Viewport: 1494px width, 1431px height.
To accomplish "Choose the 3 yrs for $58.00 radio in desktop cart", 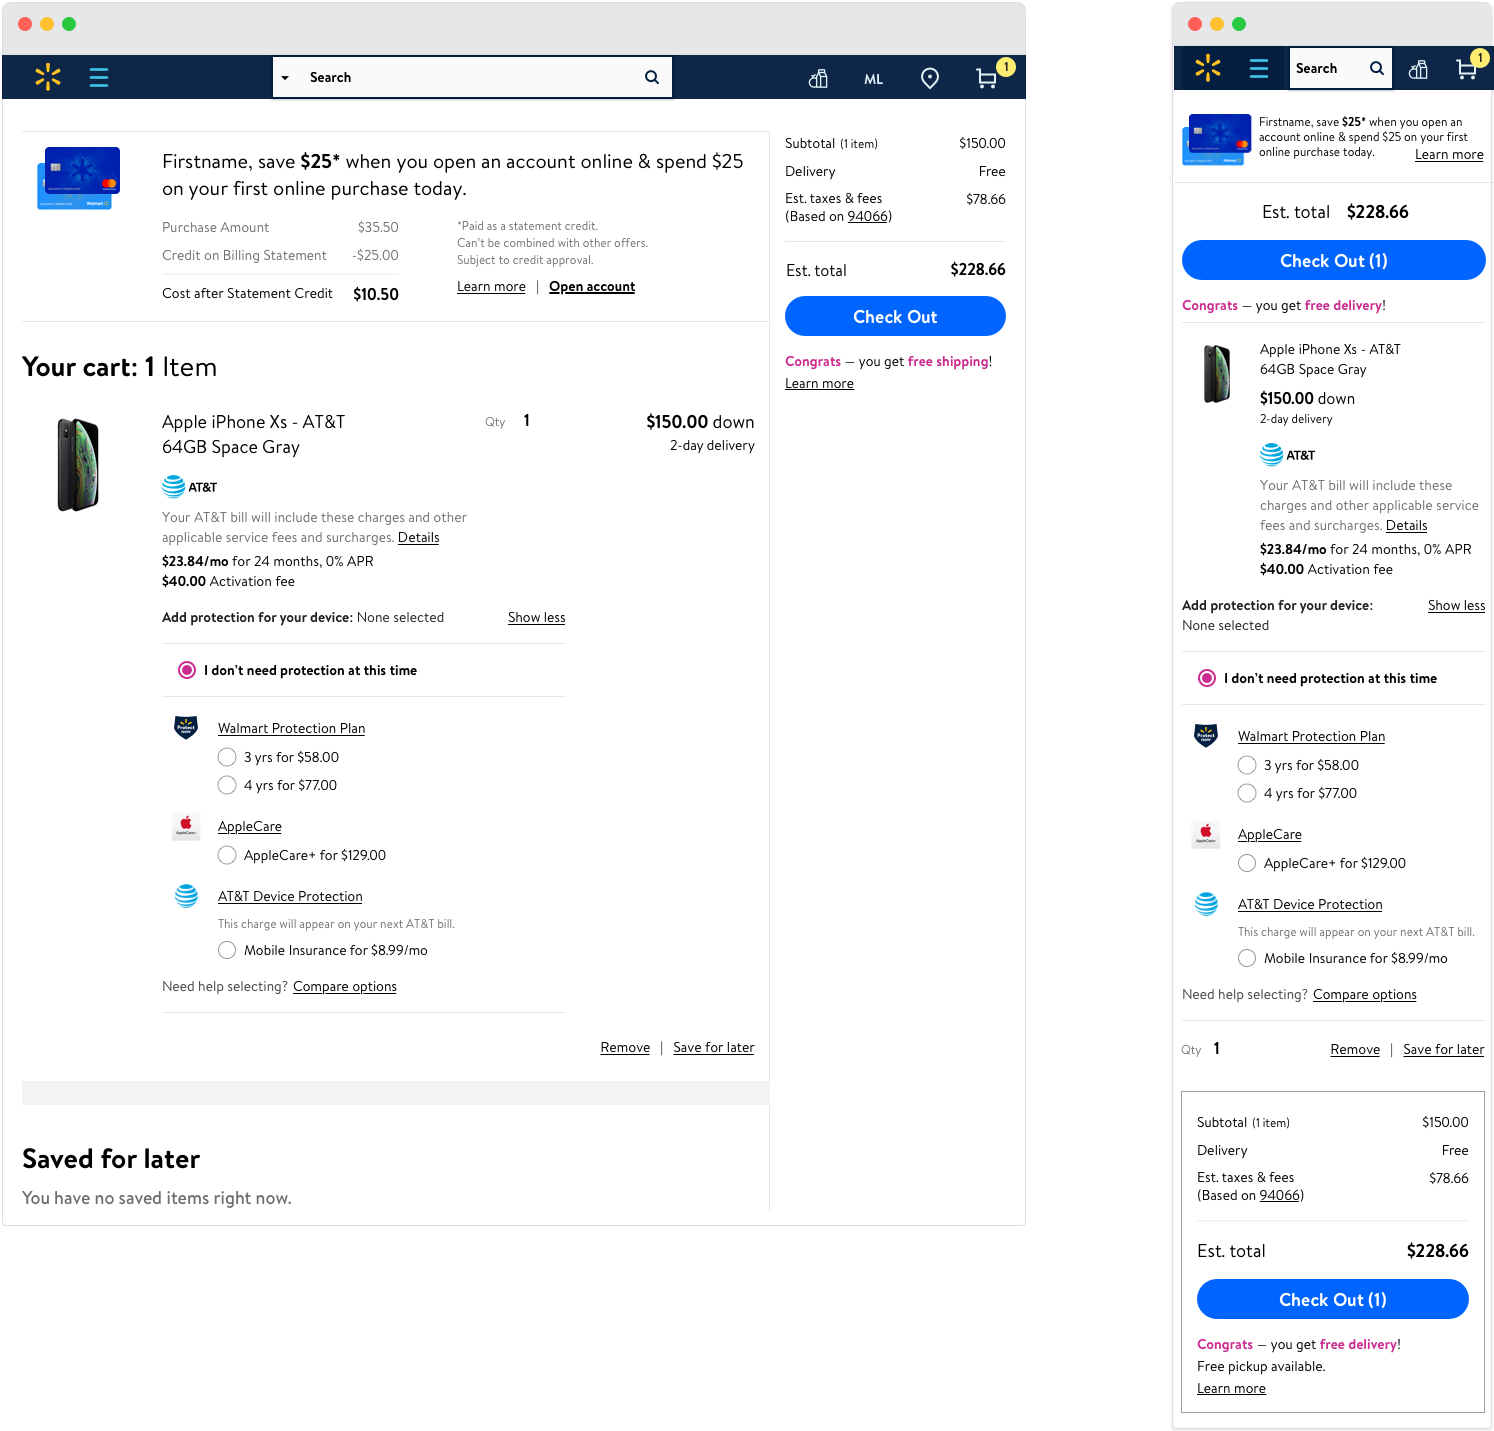I will pyautogui.click(x=227, y=757).
